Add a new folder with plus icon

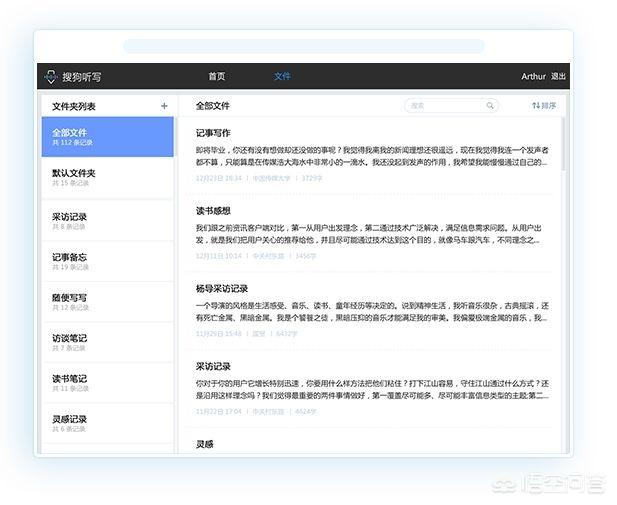tap(164, 106)
